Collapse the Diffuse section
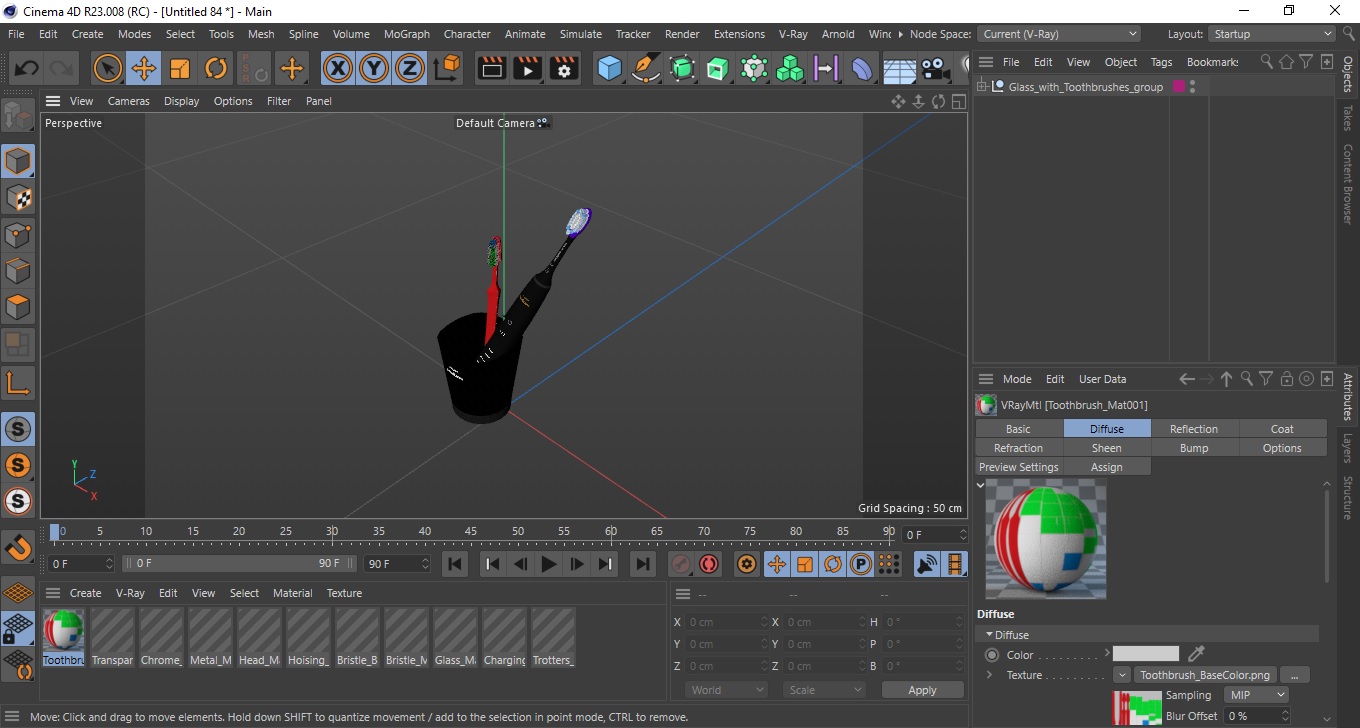Viewport: 1360px width, 728px height. point(990,635)
